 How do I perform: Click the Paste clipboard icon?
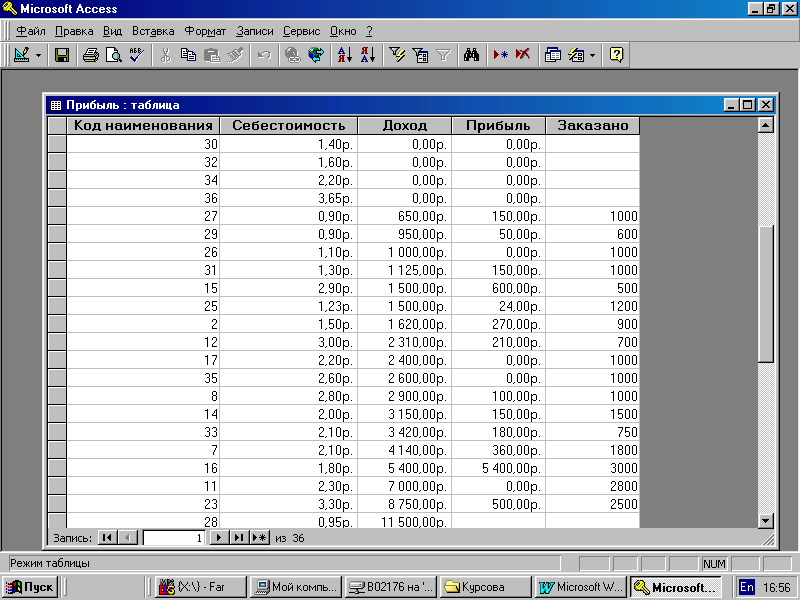click(x=212, y=55)
